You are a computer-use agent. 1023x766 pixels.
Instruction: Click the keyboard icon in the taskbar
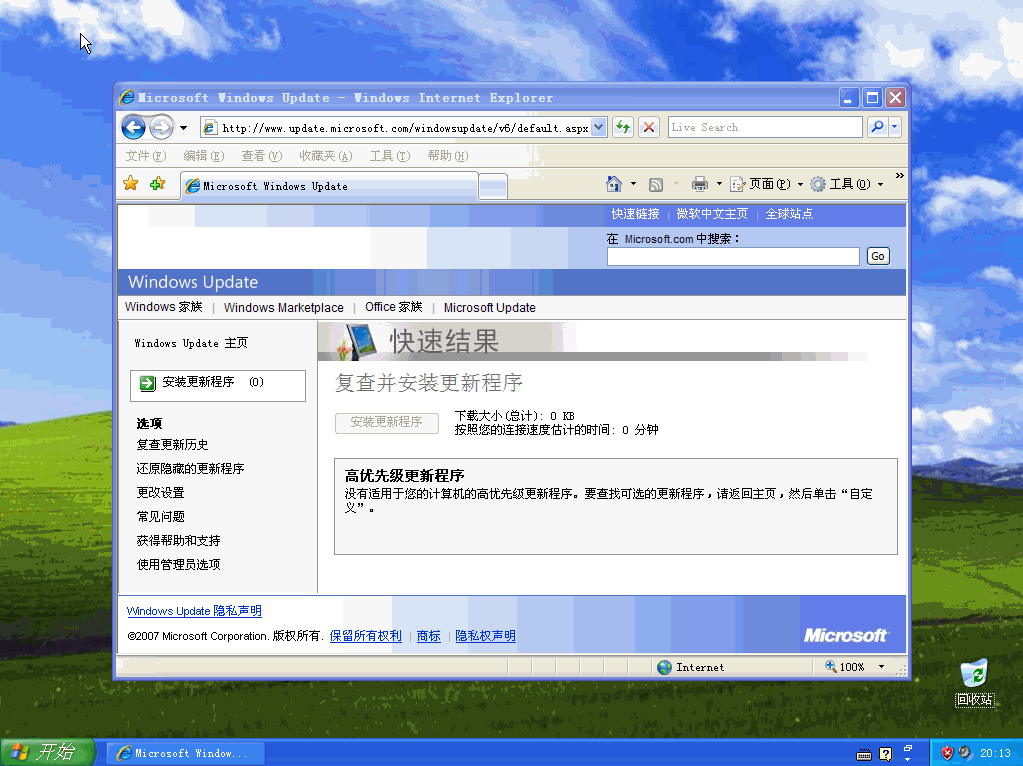pyautogui.click(x=864, y=755)
